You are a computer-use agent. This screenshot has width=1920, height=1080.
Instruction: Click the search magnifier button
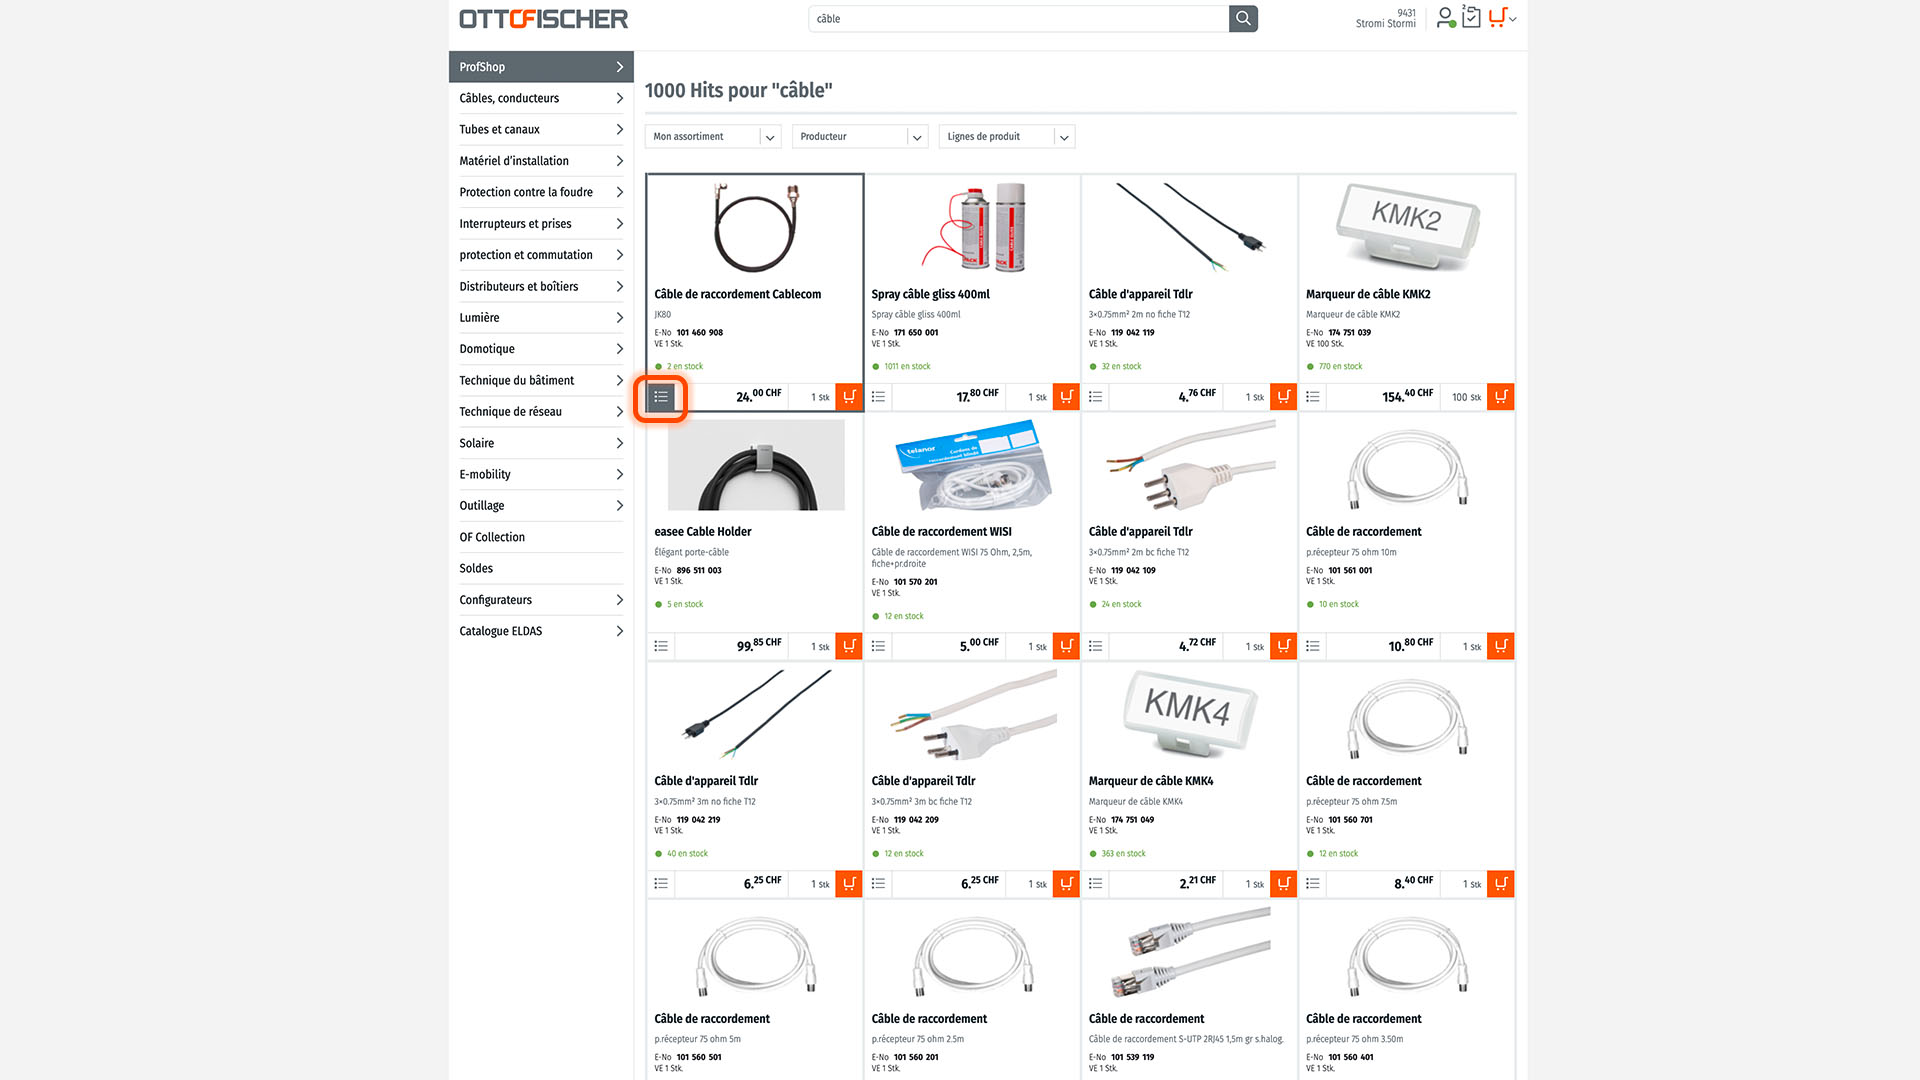click(x=1243, y=18)
